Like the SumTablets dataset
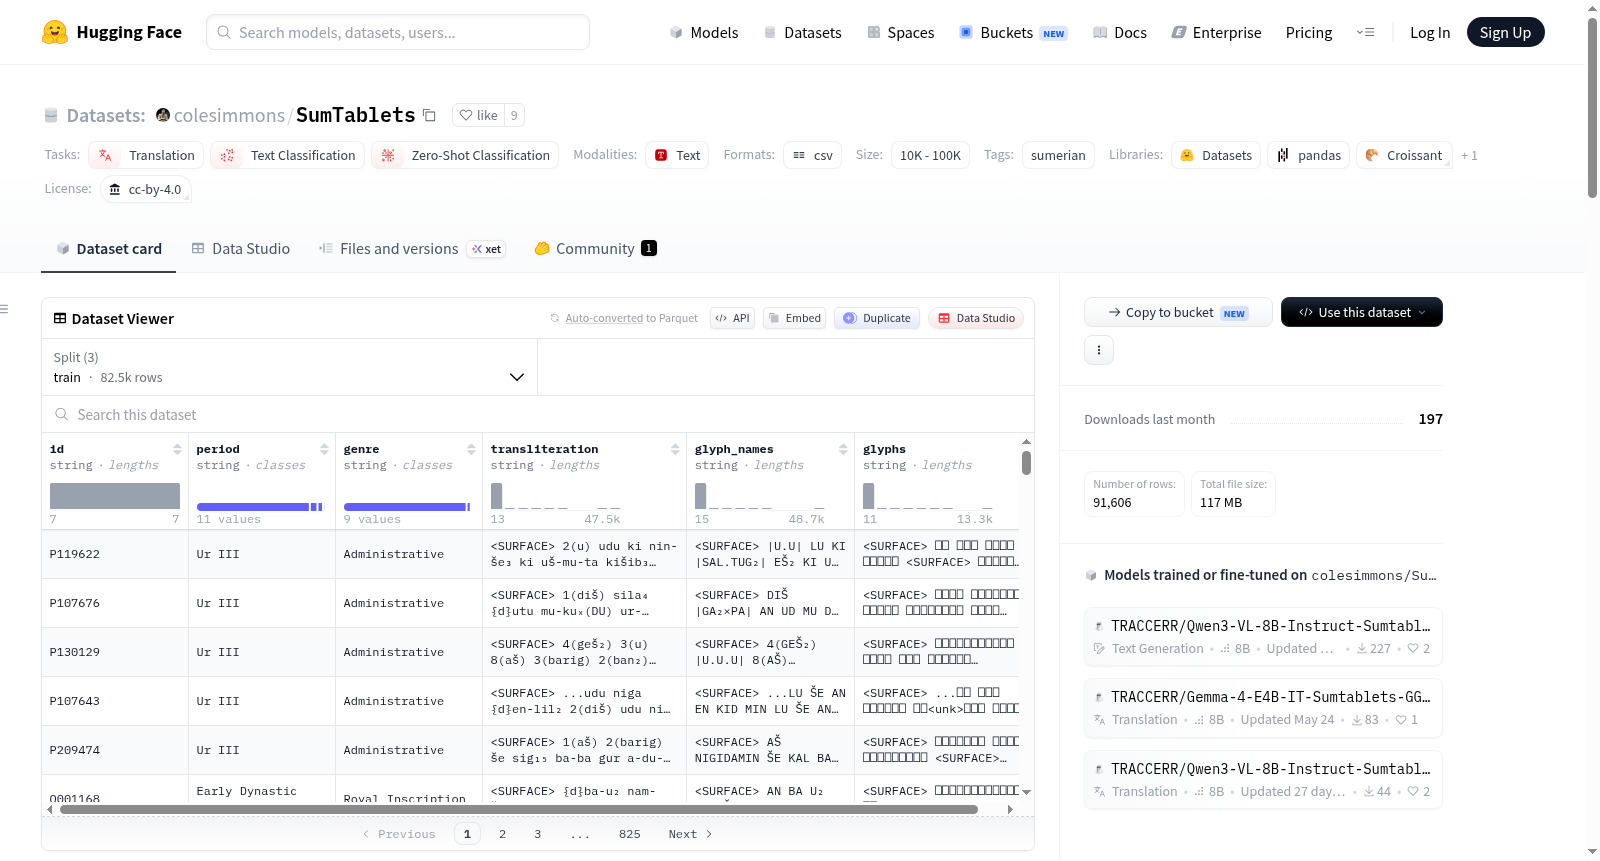The height and width of the screenshot is (861, 1600). (x=478, y=115)
